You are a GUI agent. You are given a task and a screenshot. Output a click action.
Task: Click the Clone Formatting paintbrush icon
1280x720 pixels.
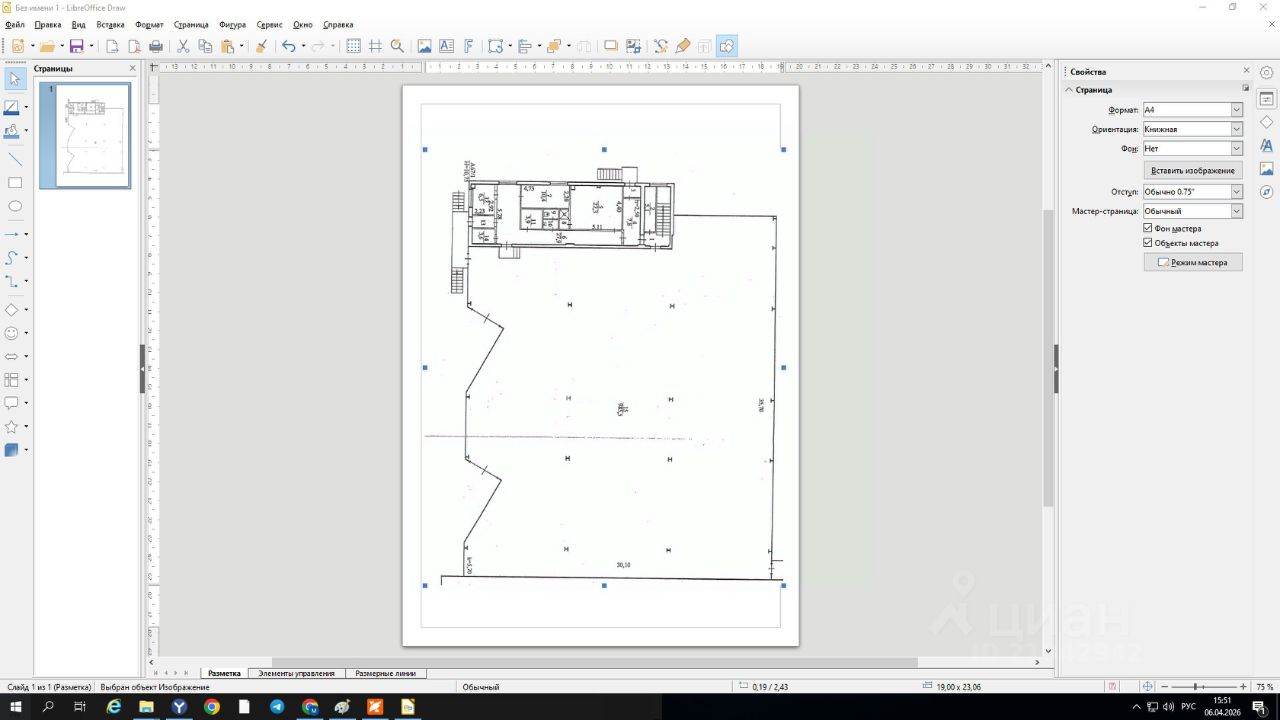[261, 46]
